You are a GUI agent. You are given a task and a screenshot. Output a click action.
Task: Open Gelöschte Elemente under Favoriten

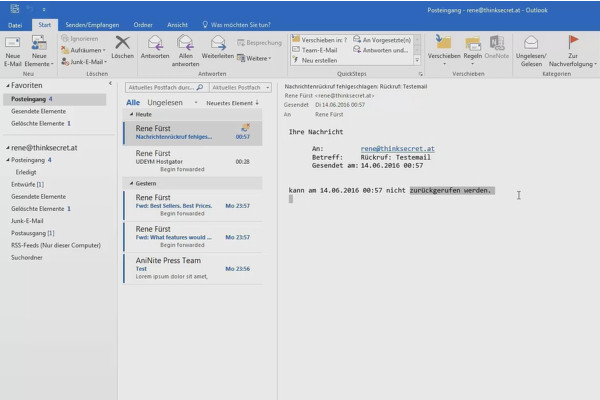point(41,124)
